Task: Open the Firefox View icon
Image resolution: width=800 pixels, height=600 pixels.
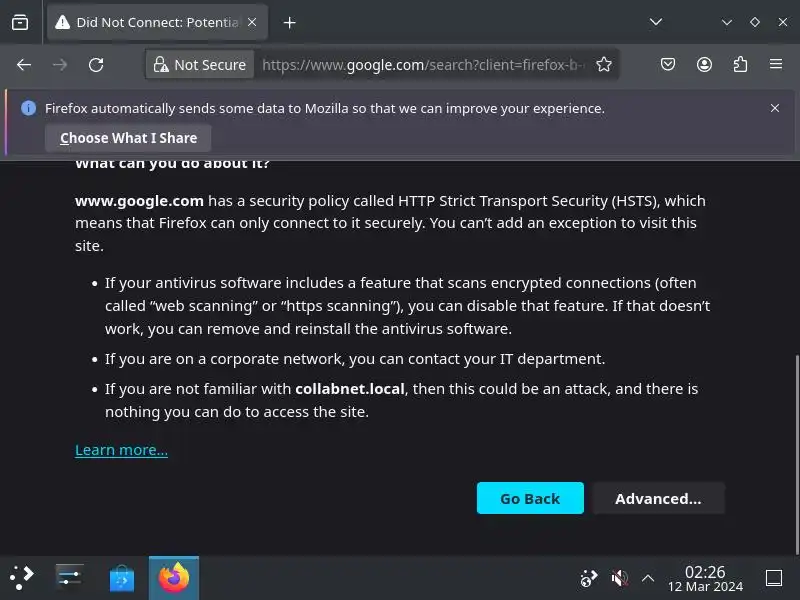Action: pos(20,22)
